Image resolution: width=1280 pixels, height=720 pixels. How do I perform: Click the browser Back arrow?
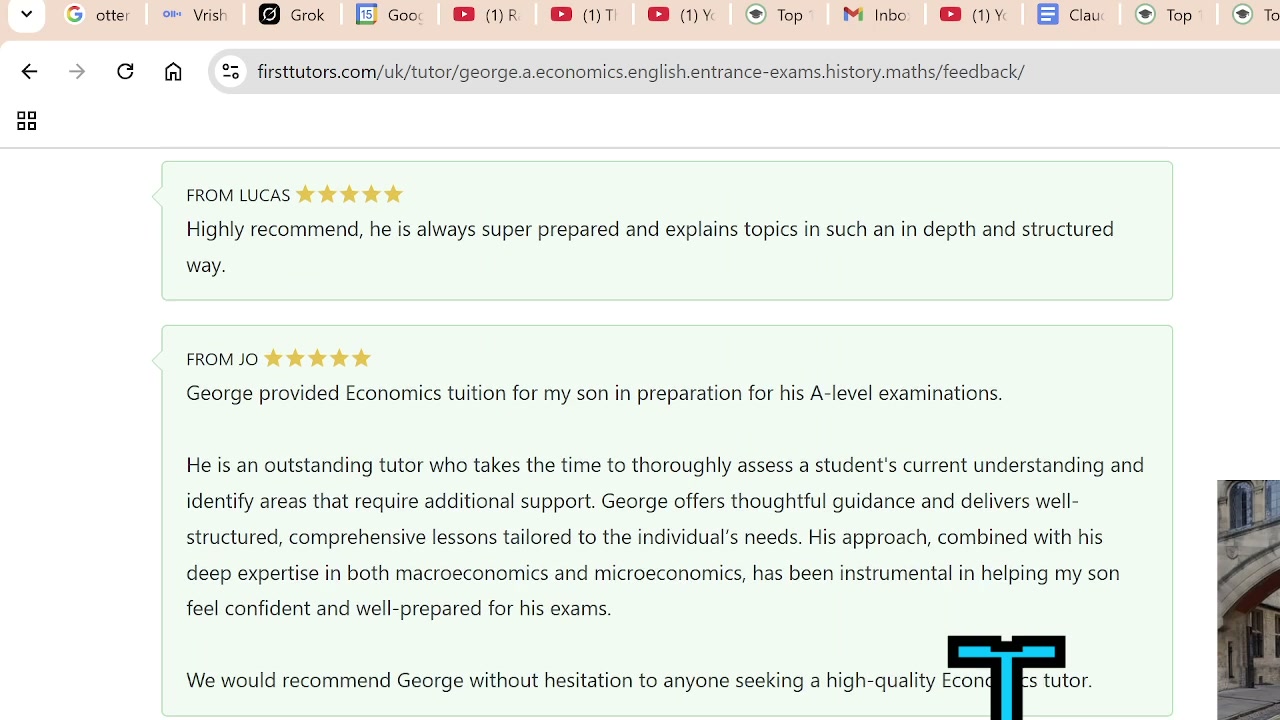29,71
